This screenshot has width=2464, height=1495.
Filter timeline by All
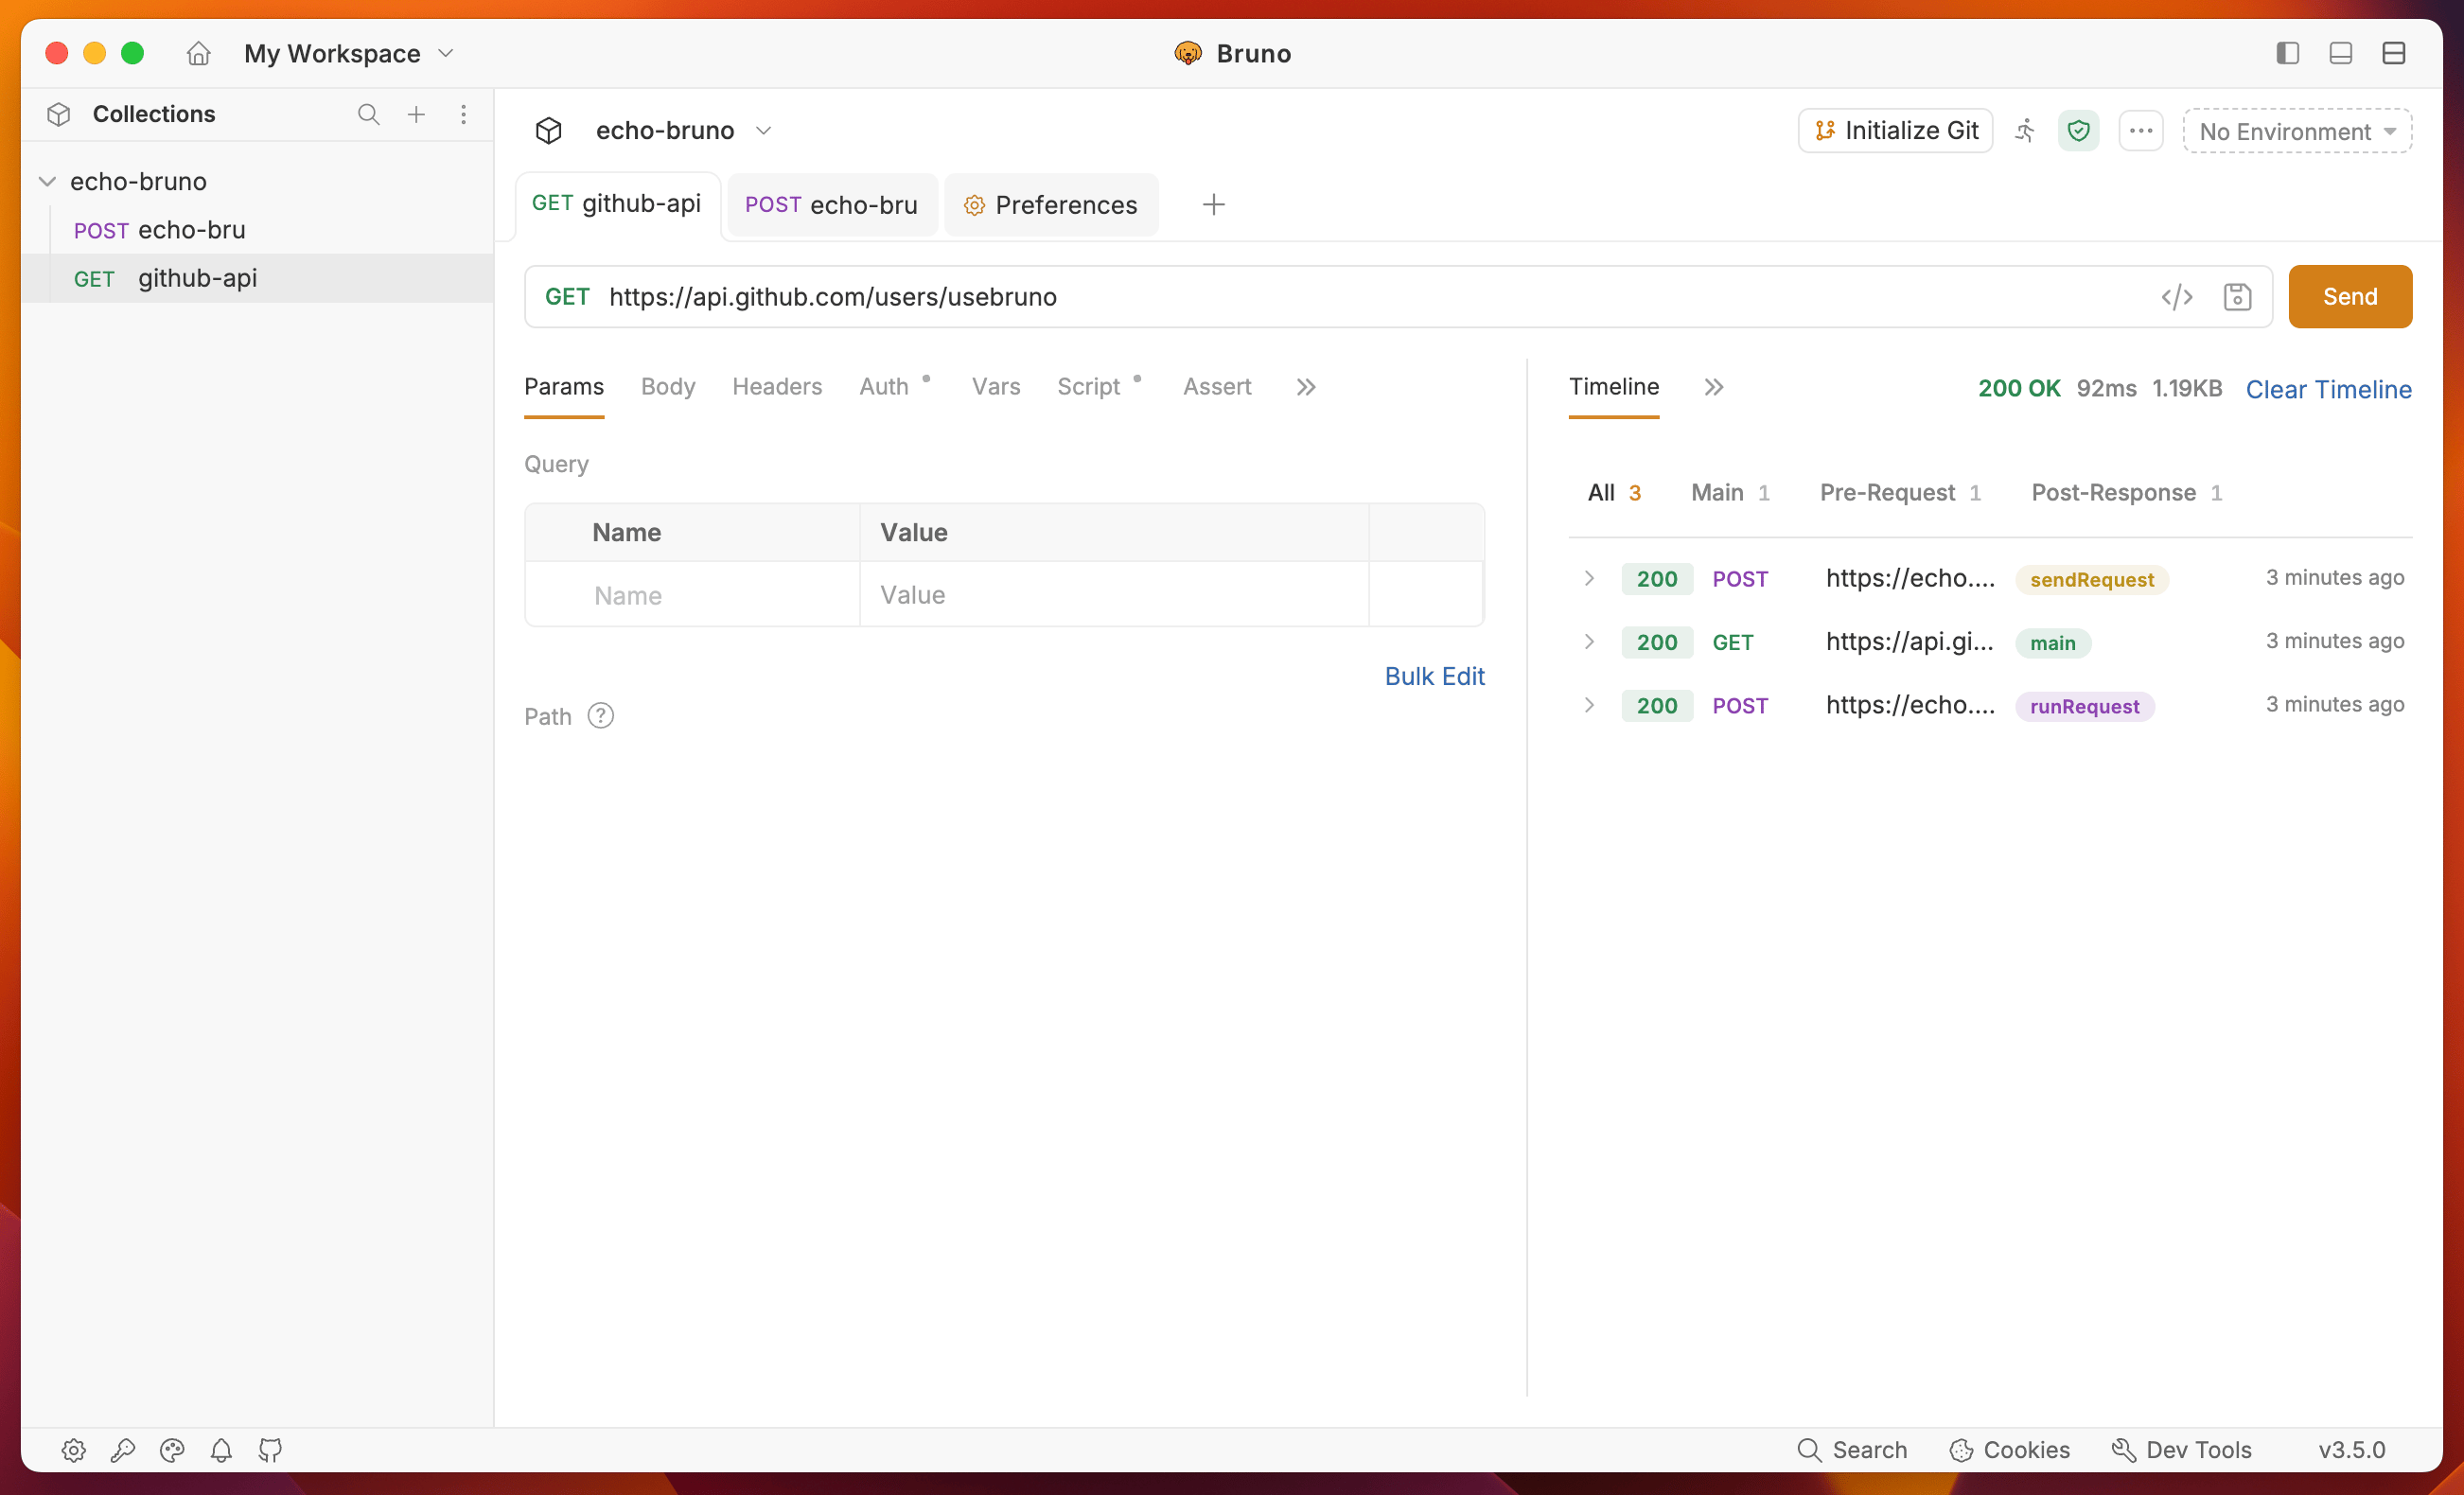tap(1614, 492)
